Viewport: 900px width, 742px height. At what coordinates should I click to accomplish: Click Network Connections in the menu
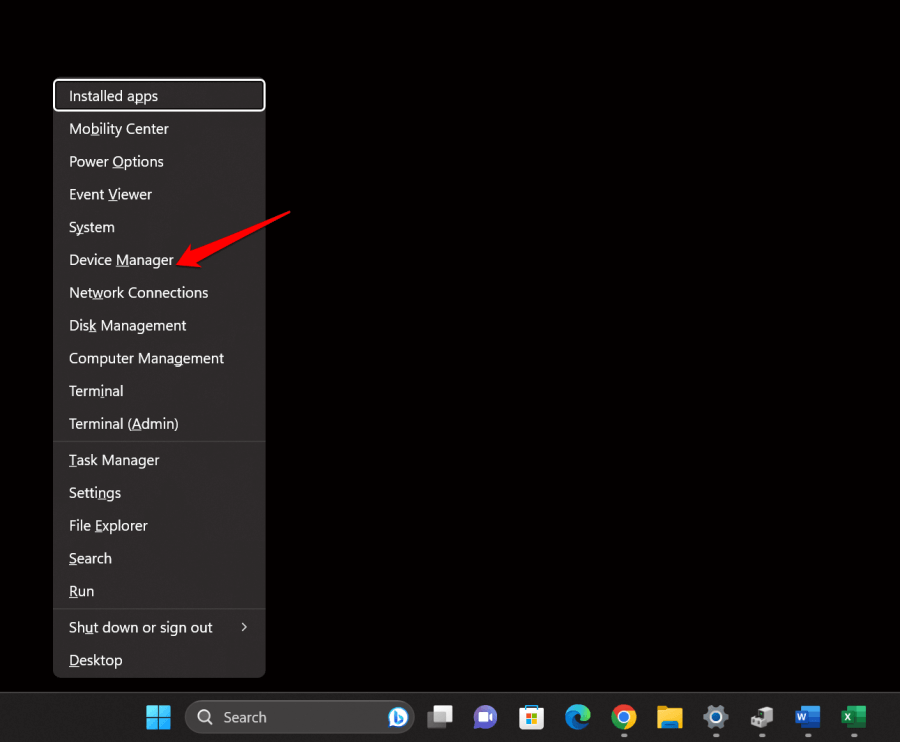point(138,293)
